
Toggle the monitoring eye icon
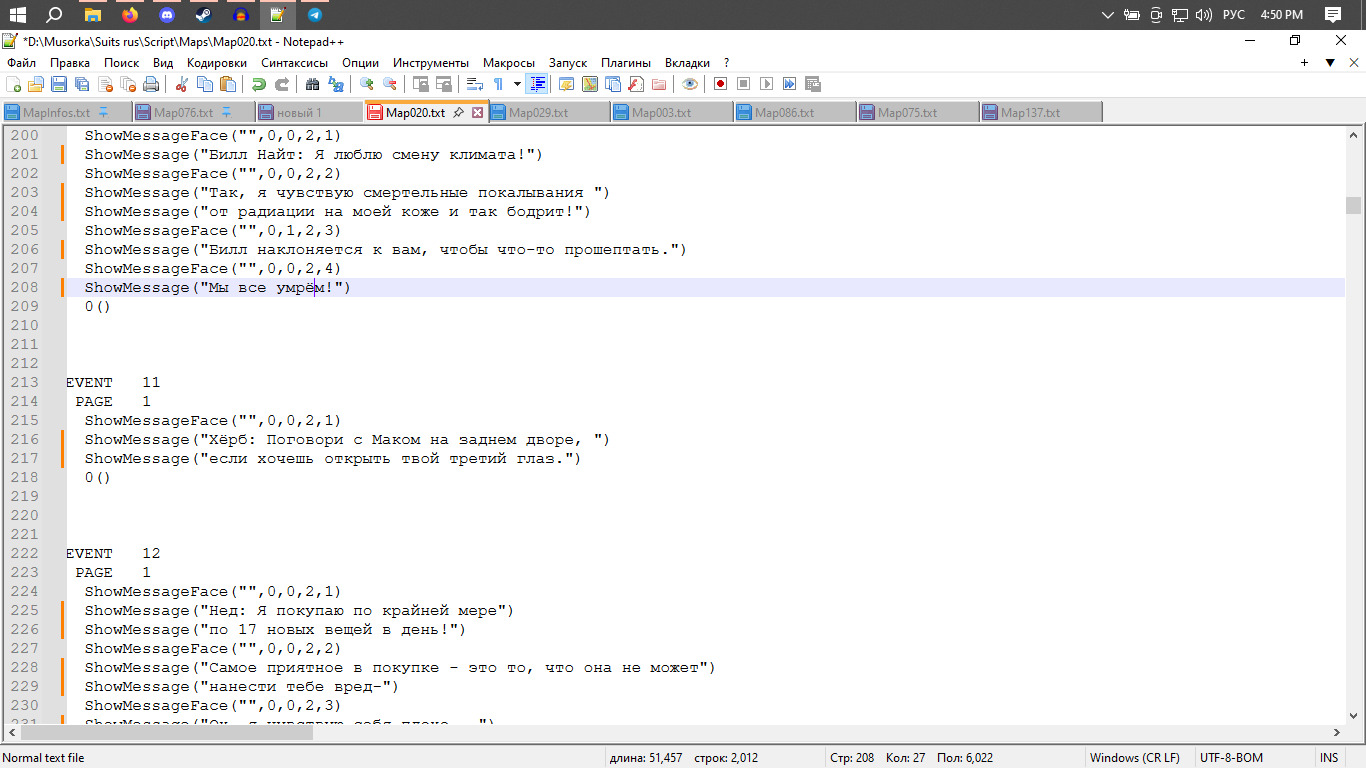coord(690,84)
